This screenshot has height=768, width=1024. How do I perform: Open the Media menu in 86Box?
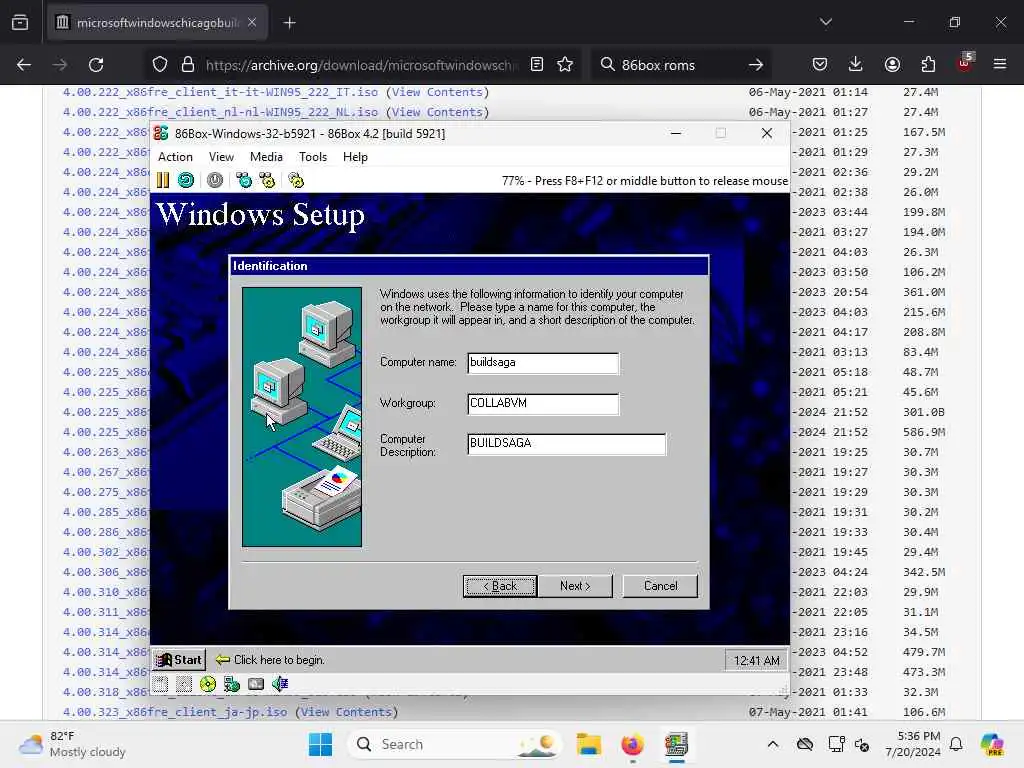click(x=266, y=157)
